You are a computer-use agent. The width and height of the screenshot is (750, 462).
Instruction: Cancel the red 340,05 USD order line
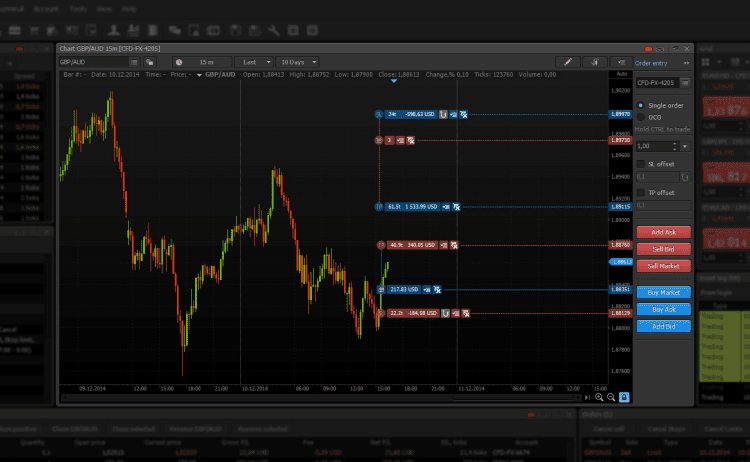pyautogui.click(x=454, y=245)
